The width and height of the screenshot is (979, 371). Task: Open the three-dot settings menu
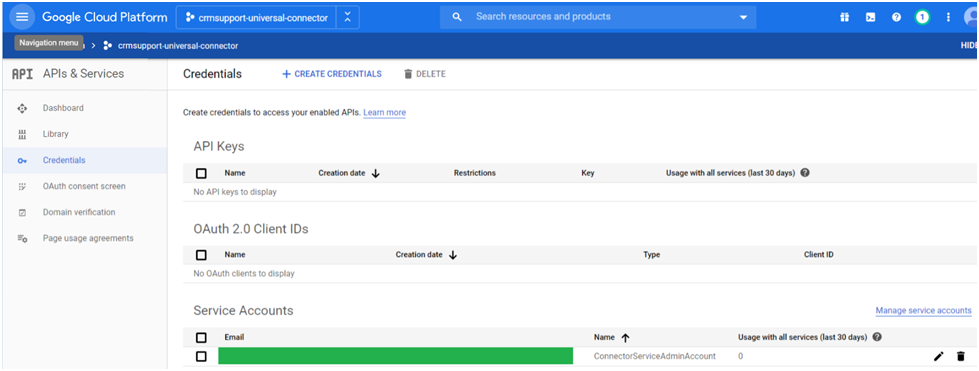tap(948, 17)
